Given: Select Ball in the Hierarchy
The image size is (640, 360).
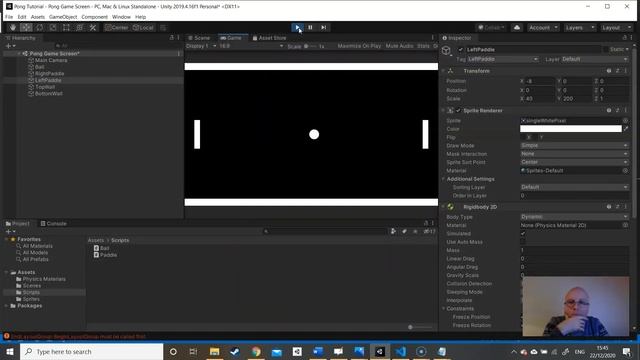Looking at the screenshot, I should pos(40,67).
